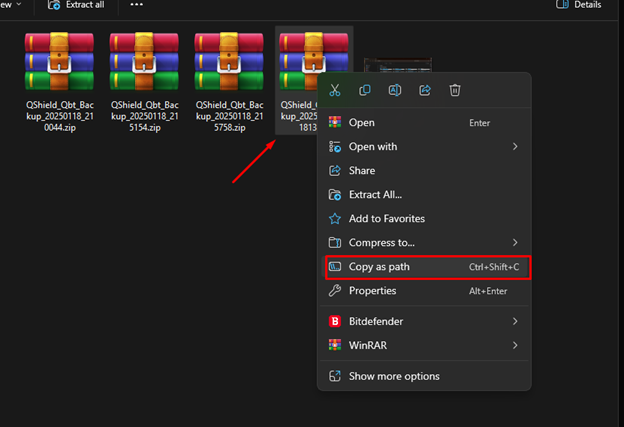Click the WinRAR icon beside WinRAR entry
This screenshot has height=427, width=624.
(335, 345)
